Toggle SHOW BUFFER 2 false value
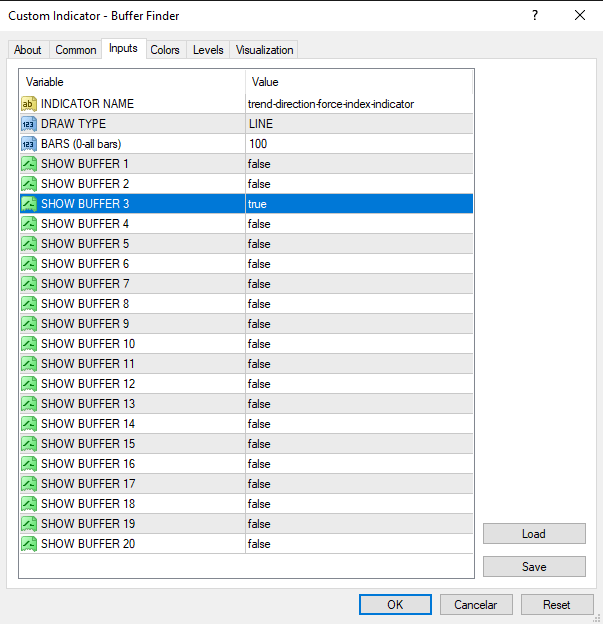The width and height of the screenshot is (603, 624). click(358, 184)
